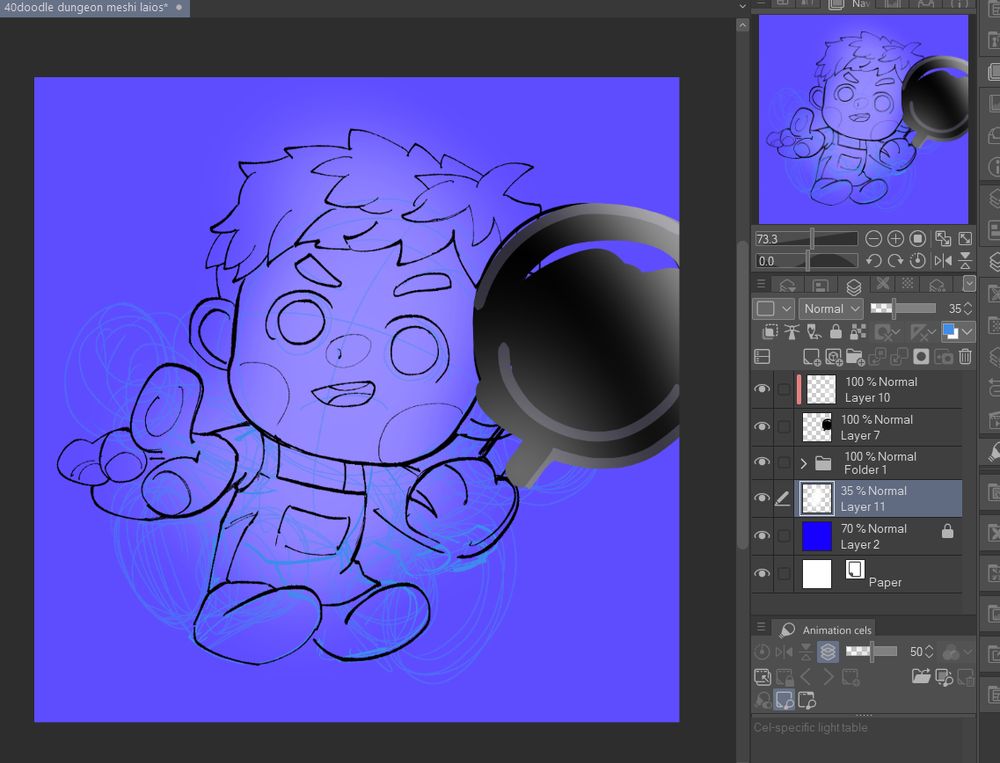Image resolution: width=1000 pixels, height=763 pixels.
Task: Zoom out using Navigator minus icon
Action: [x=874, y=239]
